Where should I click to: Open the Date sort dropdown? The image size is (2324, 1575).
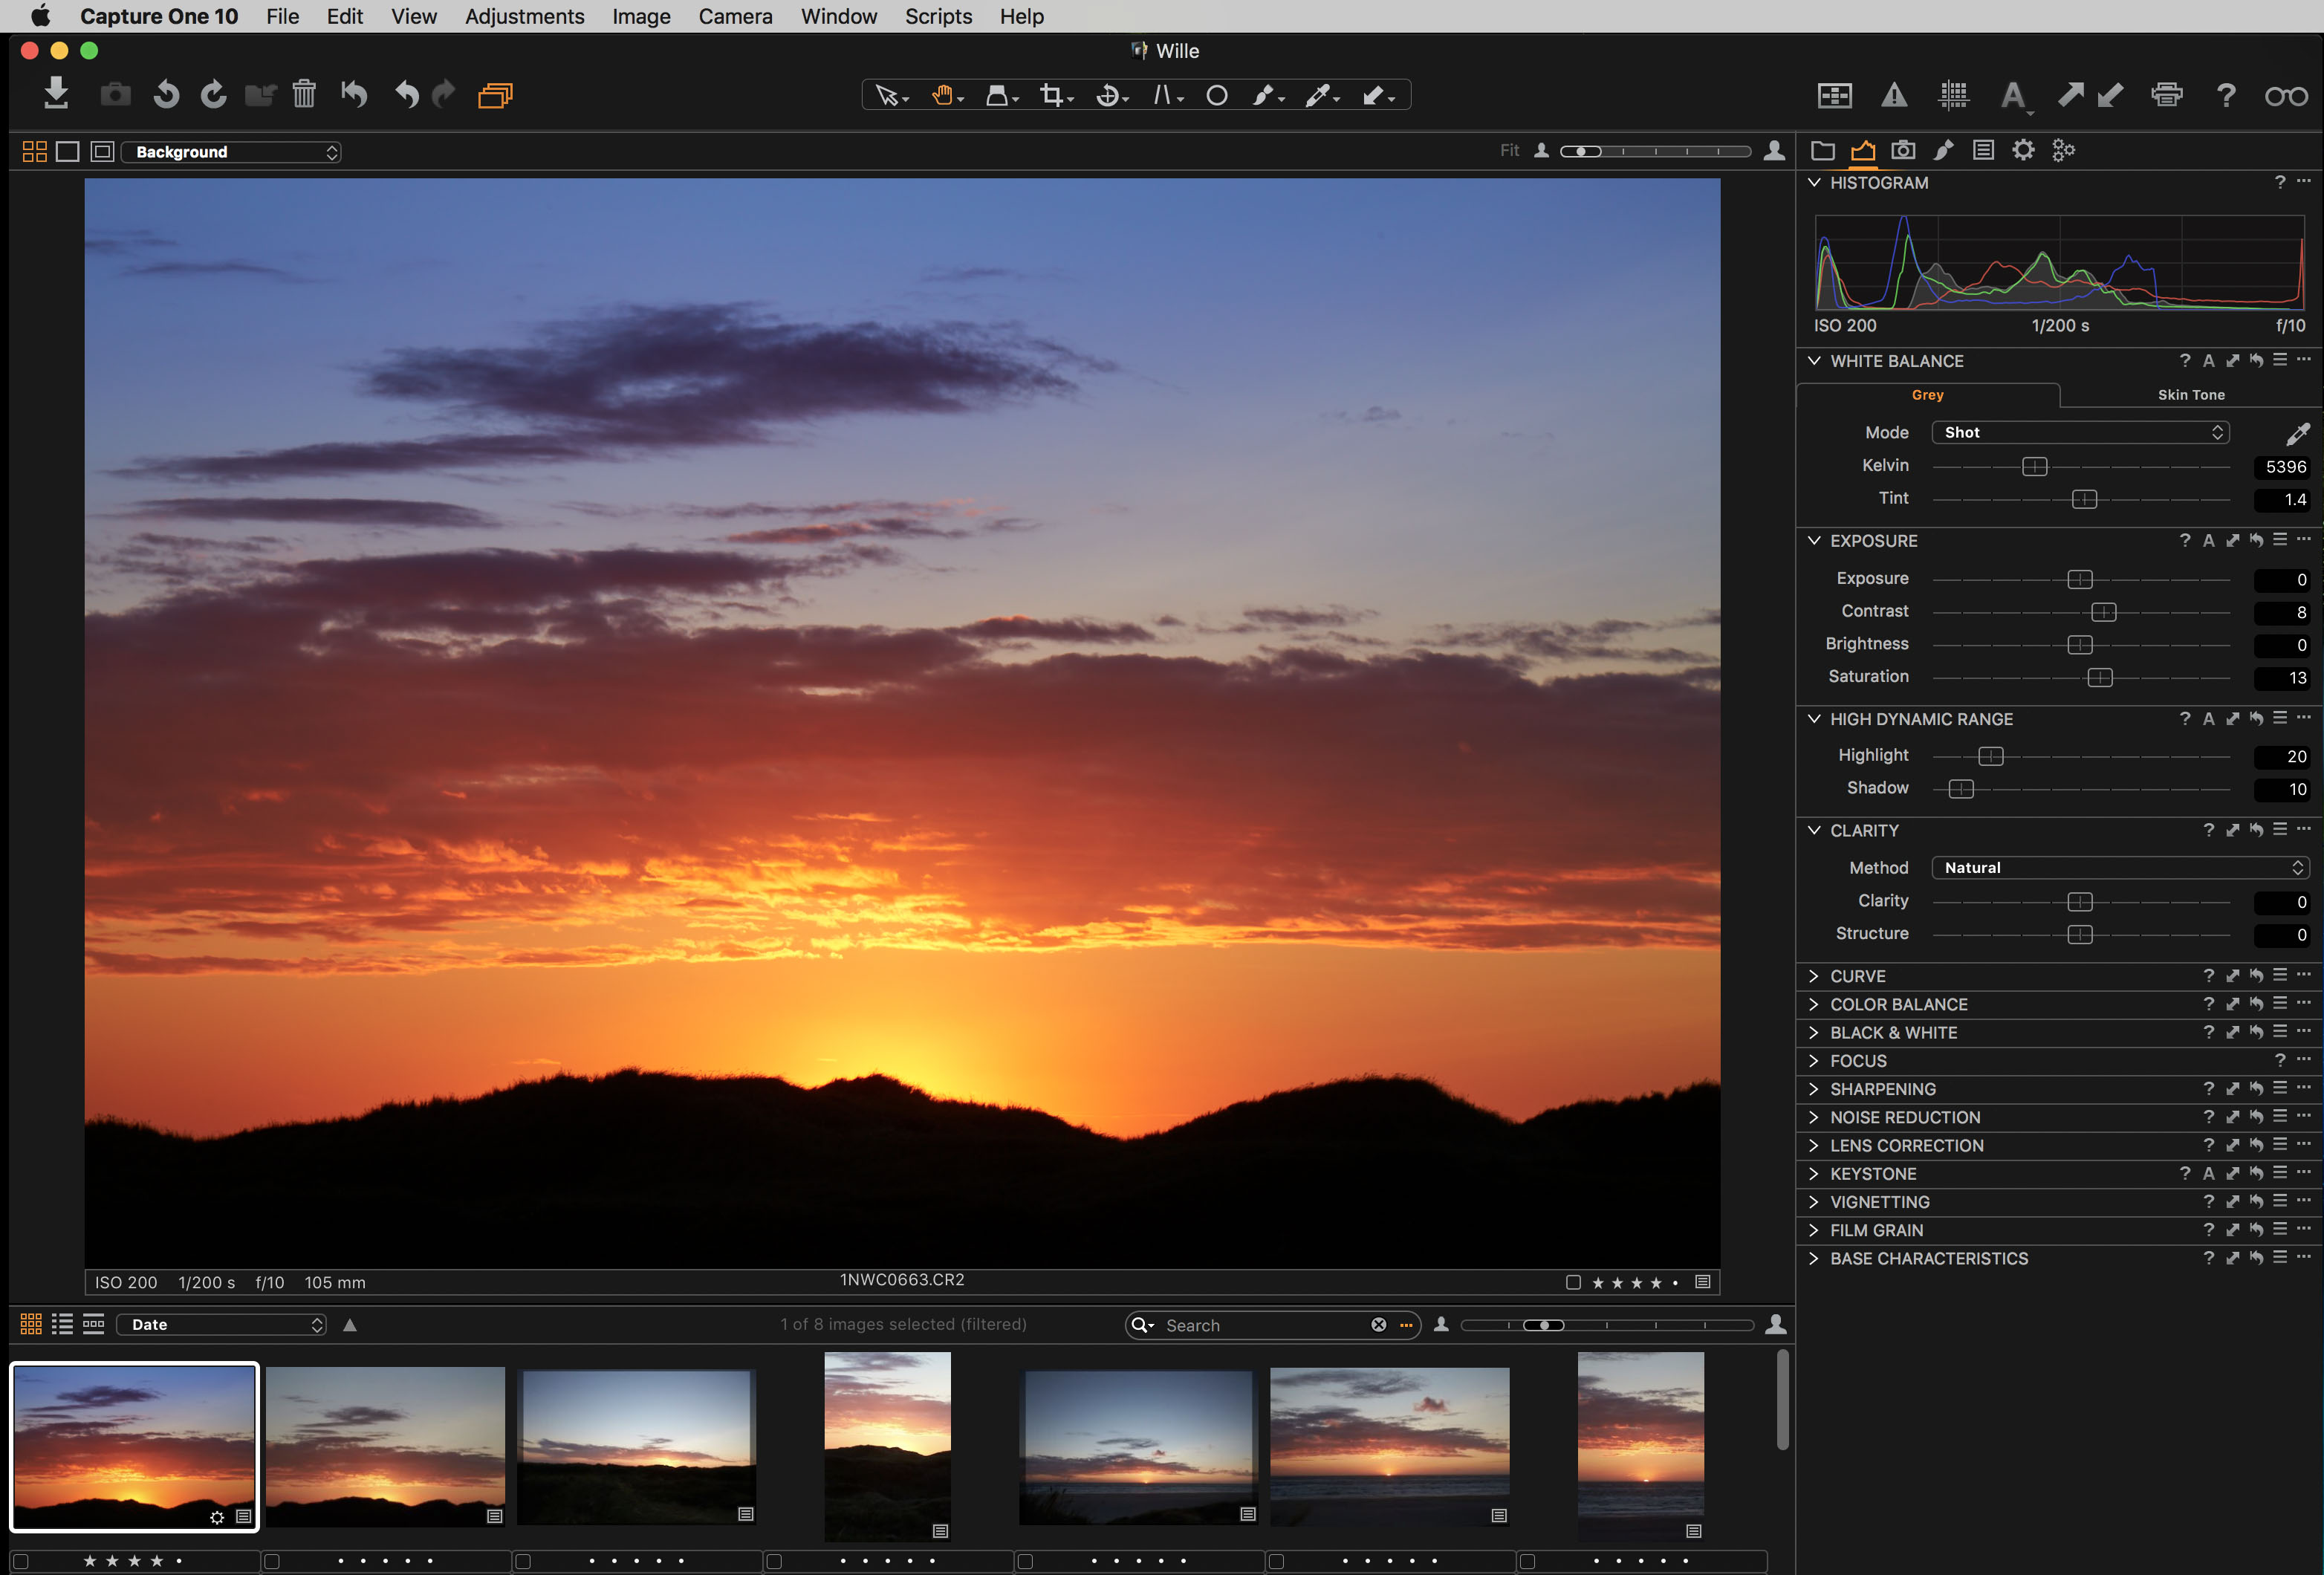click(x=221, y=1325)
